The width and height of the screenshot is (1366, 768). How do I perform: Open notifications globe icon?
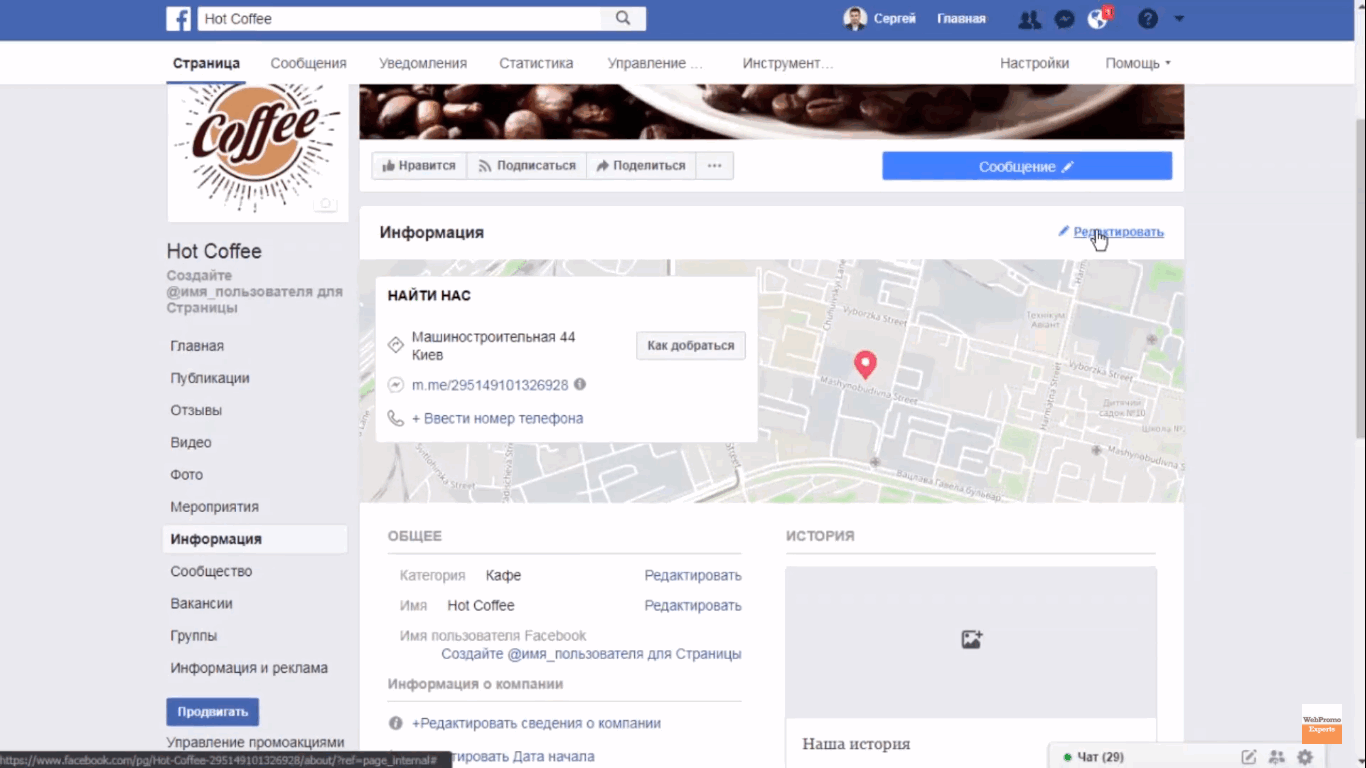point(1098,19)
